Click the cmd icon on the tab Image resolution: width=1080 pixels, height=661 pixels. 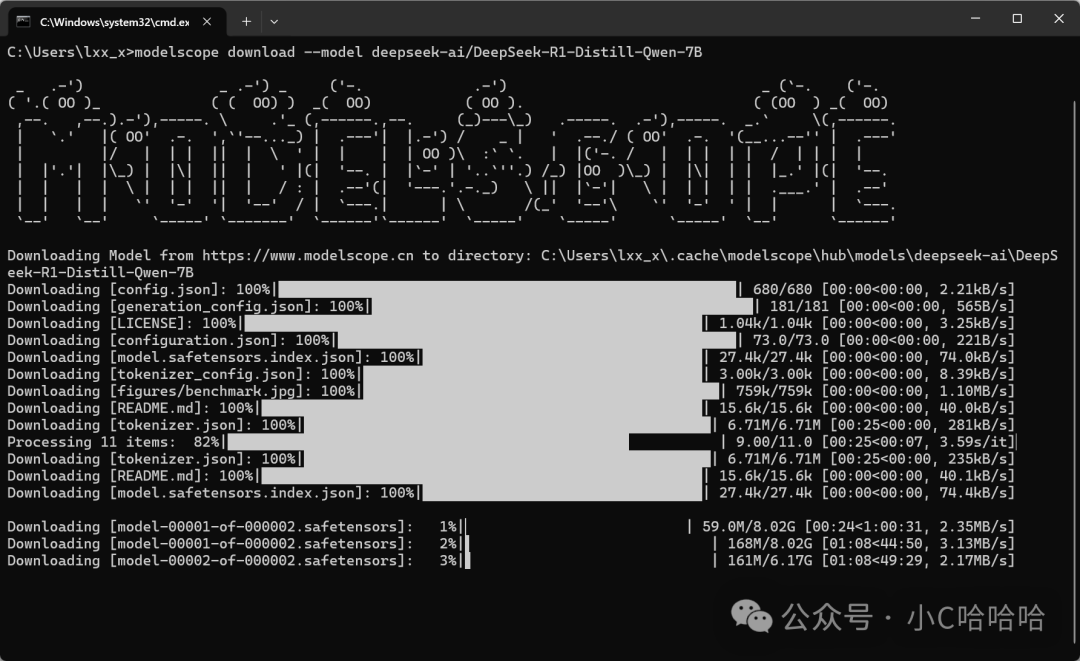point(23,21)
